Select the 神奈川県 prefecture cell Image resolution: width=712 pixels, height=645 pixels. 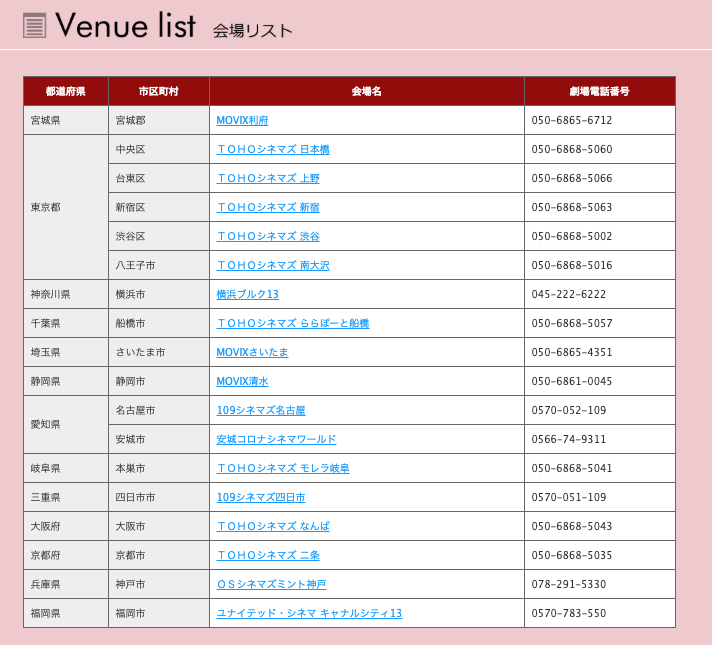coord(66,294)
